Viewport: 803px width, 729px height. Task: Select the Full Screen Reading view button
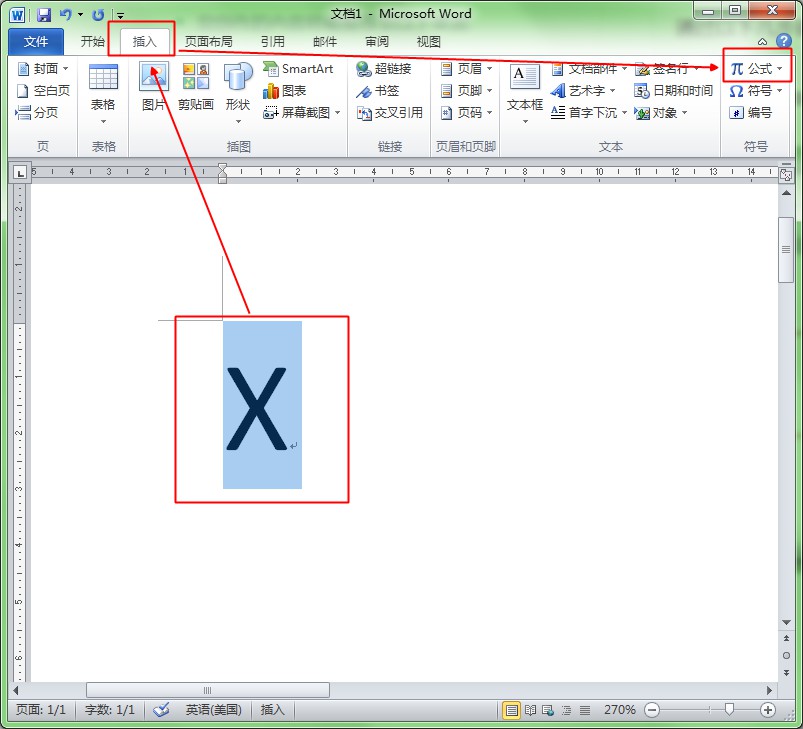point(530,710)
